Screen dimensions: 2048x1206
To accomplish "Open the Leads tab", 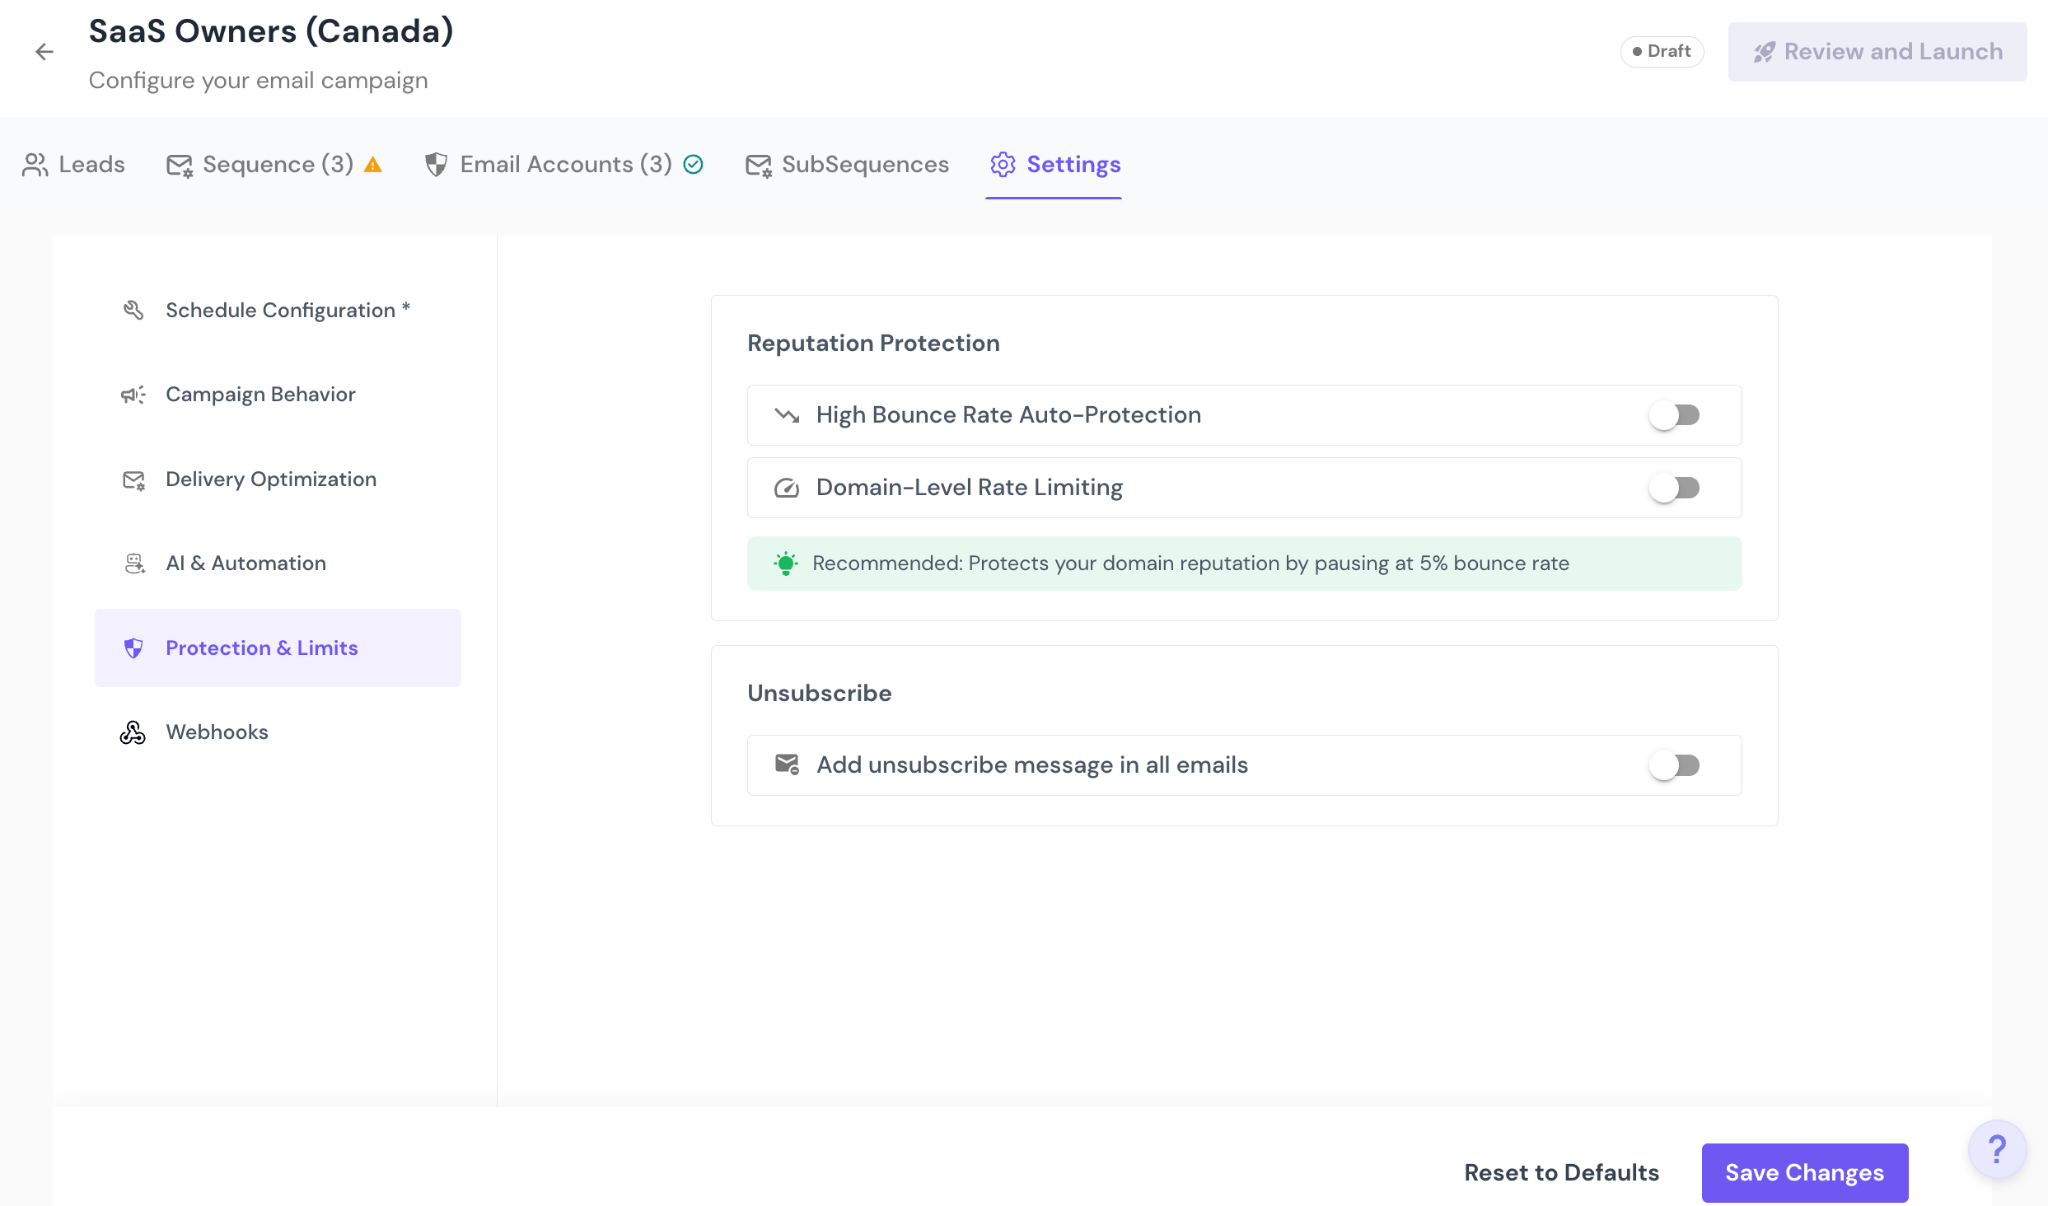I will pyautogui.click(x=74, y=165).
